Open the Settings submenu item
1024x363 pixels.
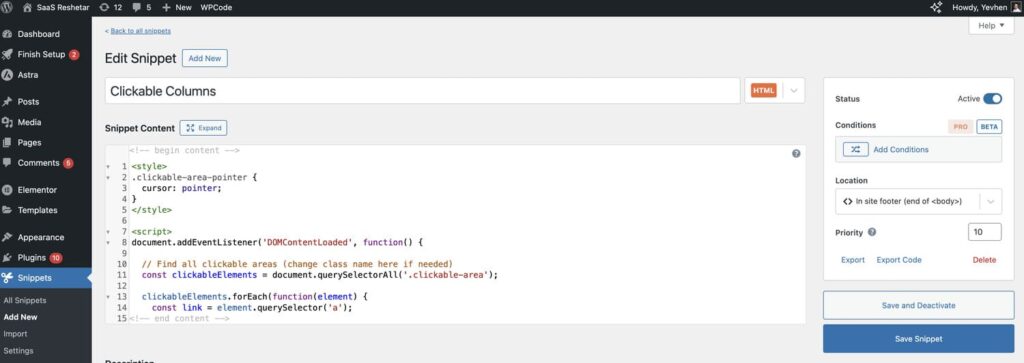(x=18, y=351)
